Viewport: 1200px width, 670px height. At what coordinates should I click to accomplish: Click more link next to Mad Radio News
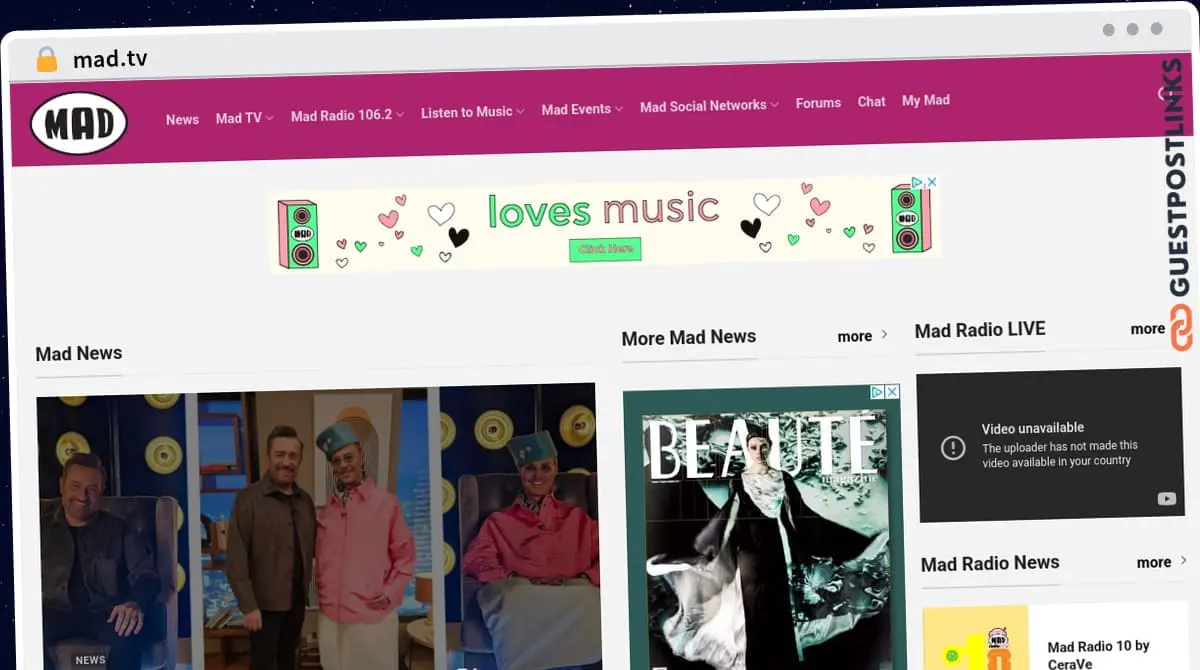1162,562
